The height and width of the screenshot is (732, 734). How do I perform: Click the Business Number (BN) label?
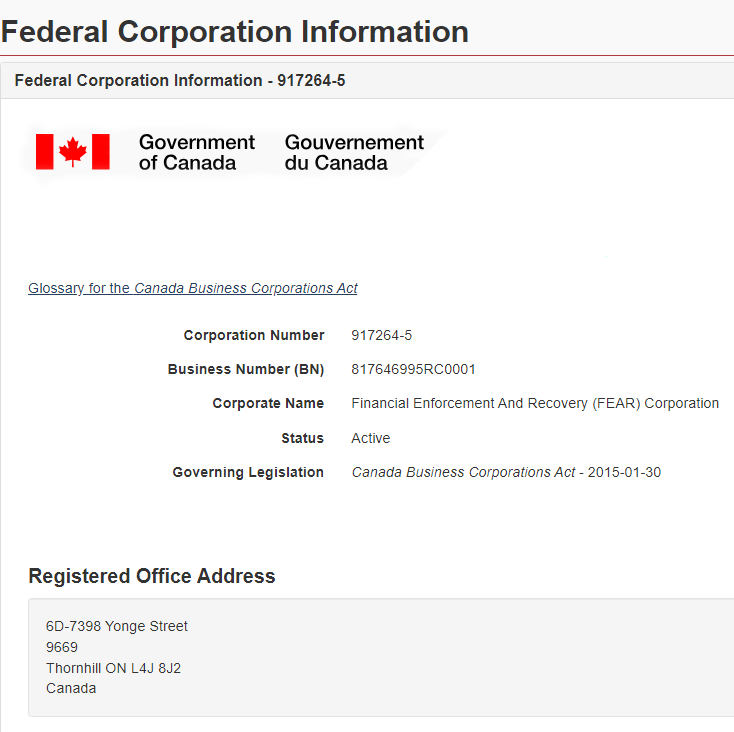point(246,369)
